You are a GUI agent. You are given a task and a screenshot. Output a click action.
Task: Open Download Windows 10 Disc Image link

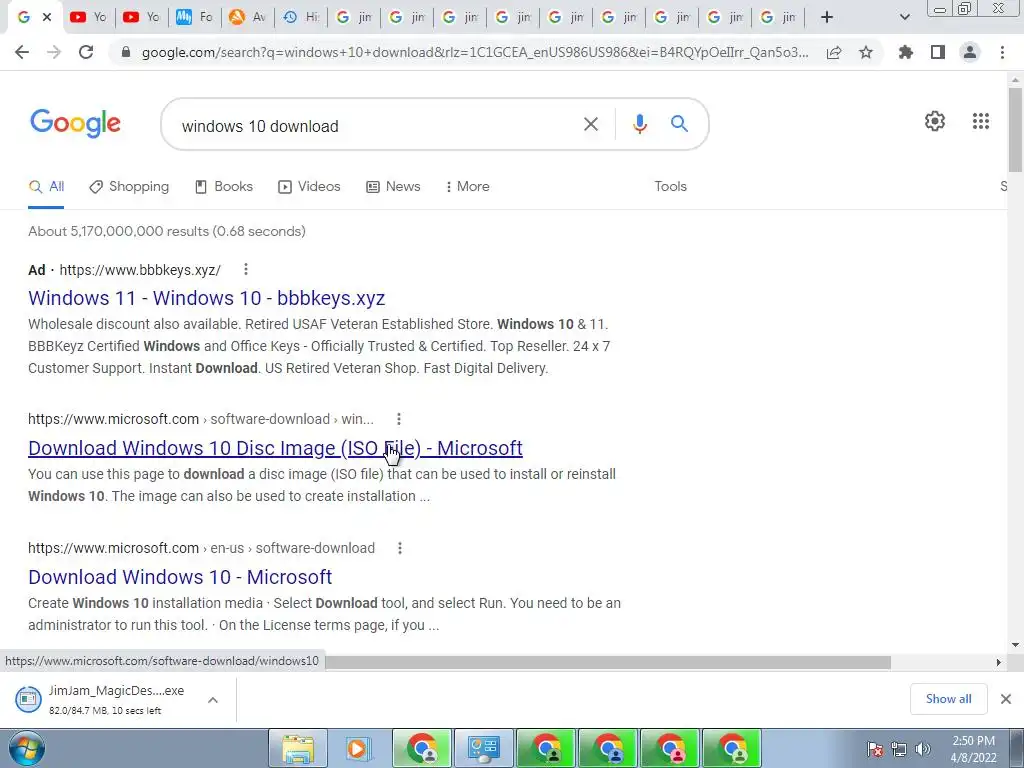pos(275,448)
